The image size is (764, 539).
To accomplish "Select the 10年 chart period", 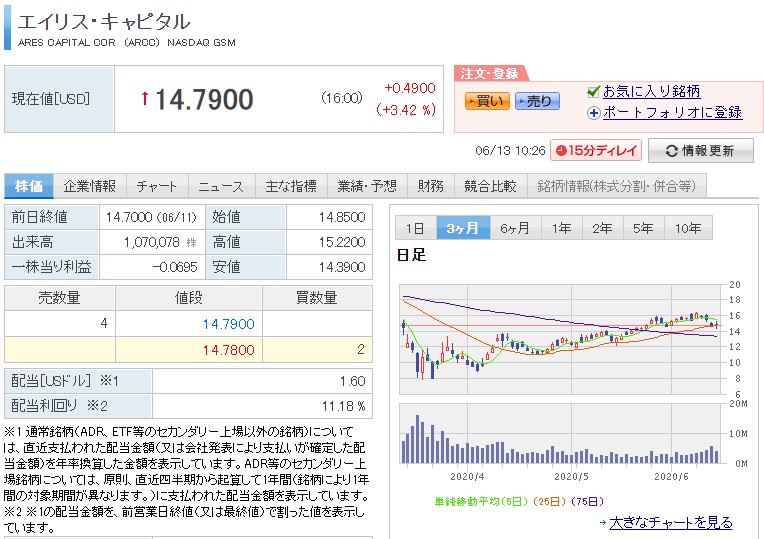I will click(x=688, y=228).
